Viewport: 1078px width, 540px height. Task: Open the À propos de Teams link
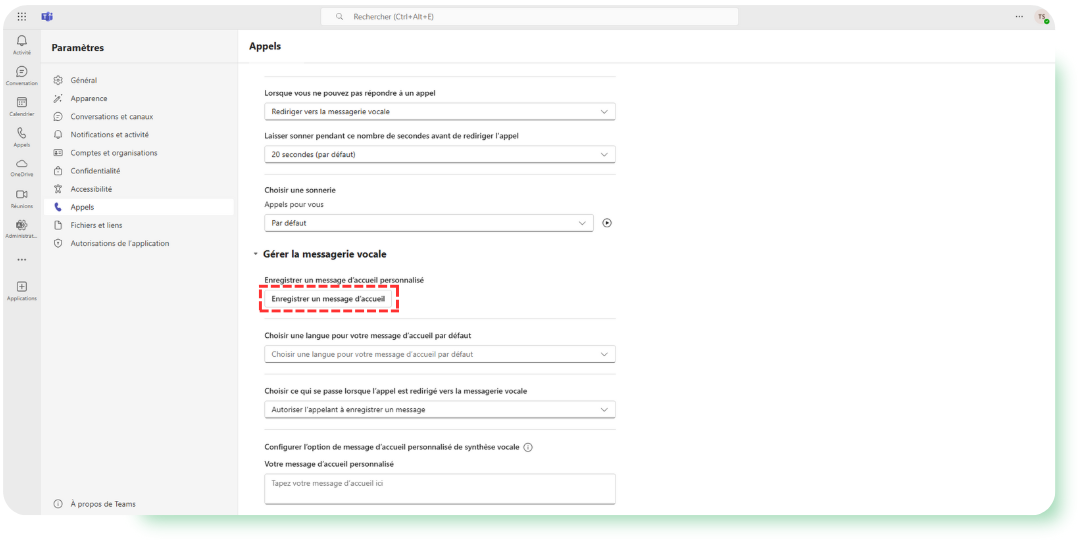[102, 504]
